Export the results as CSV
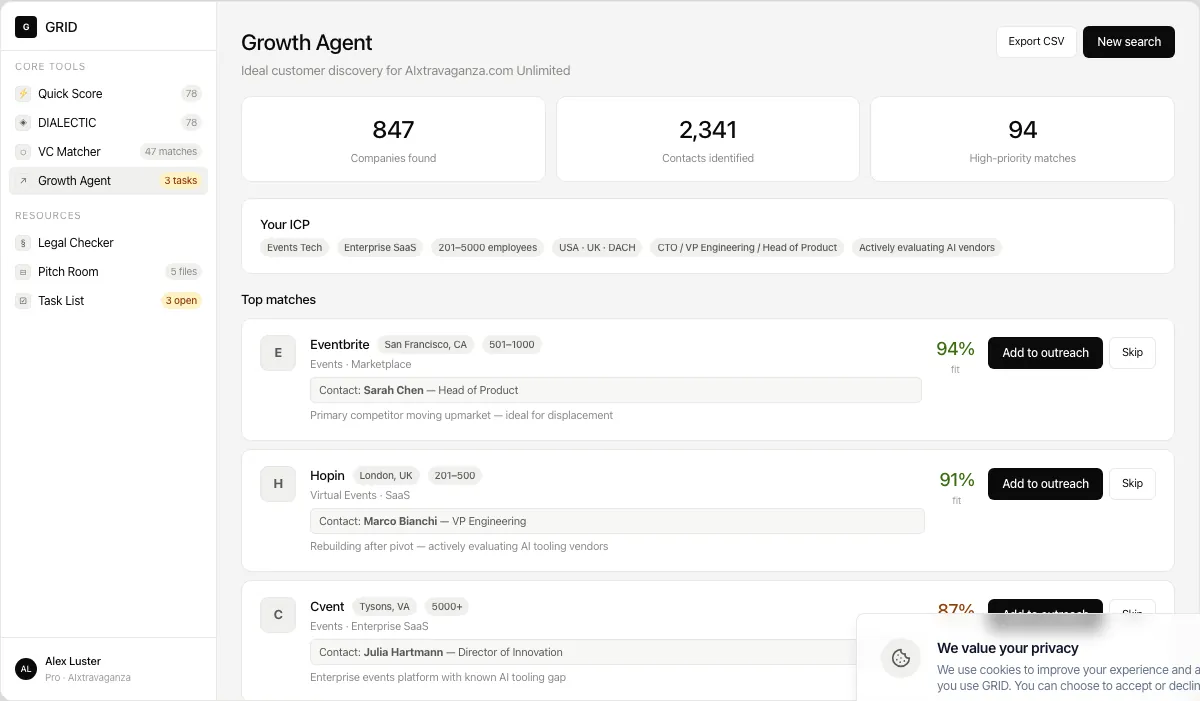Viewport: 1200px width, 701px height. tap(1036, 42)
